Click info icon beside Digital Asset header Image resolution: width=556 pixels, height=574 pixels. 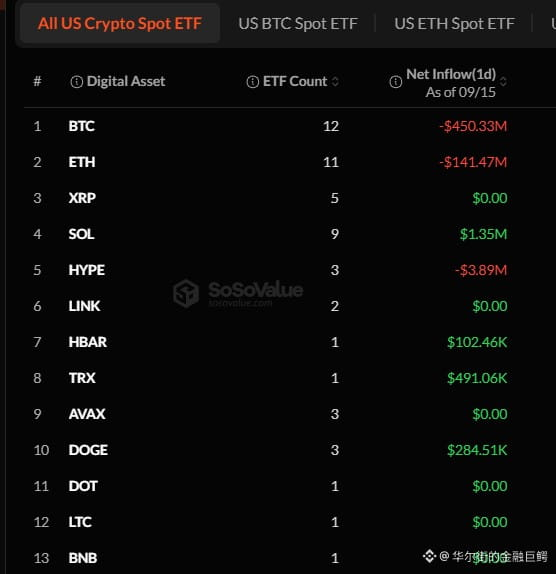point(77,82)
